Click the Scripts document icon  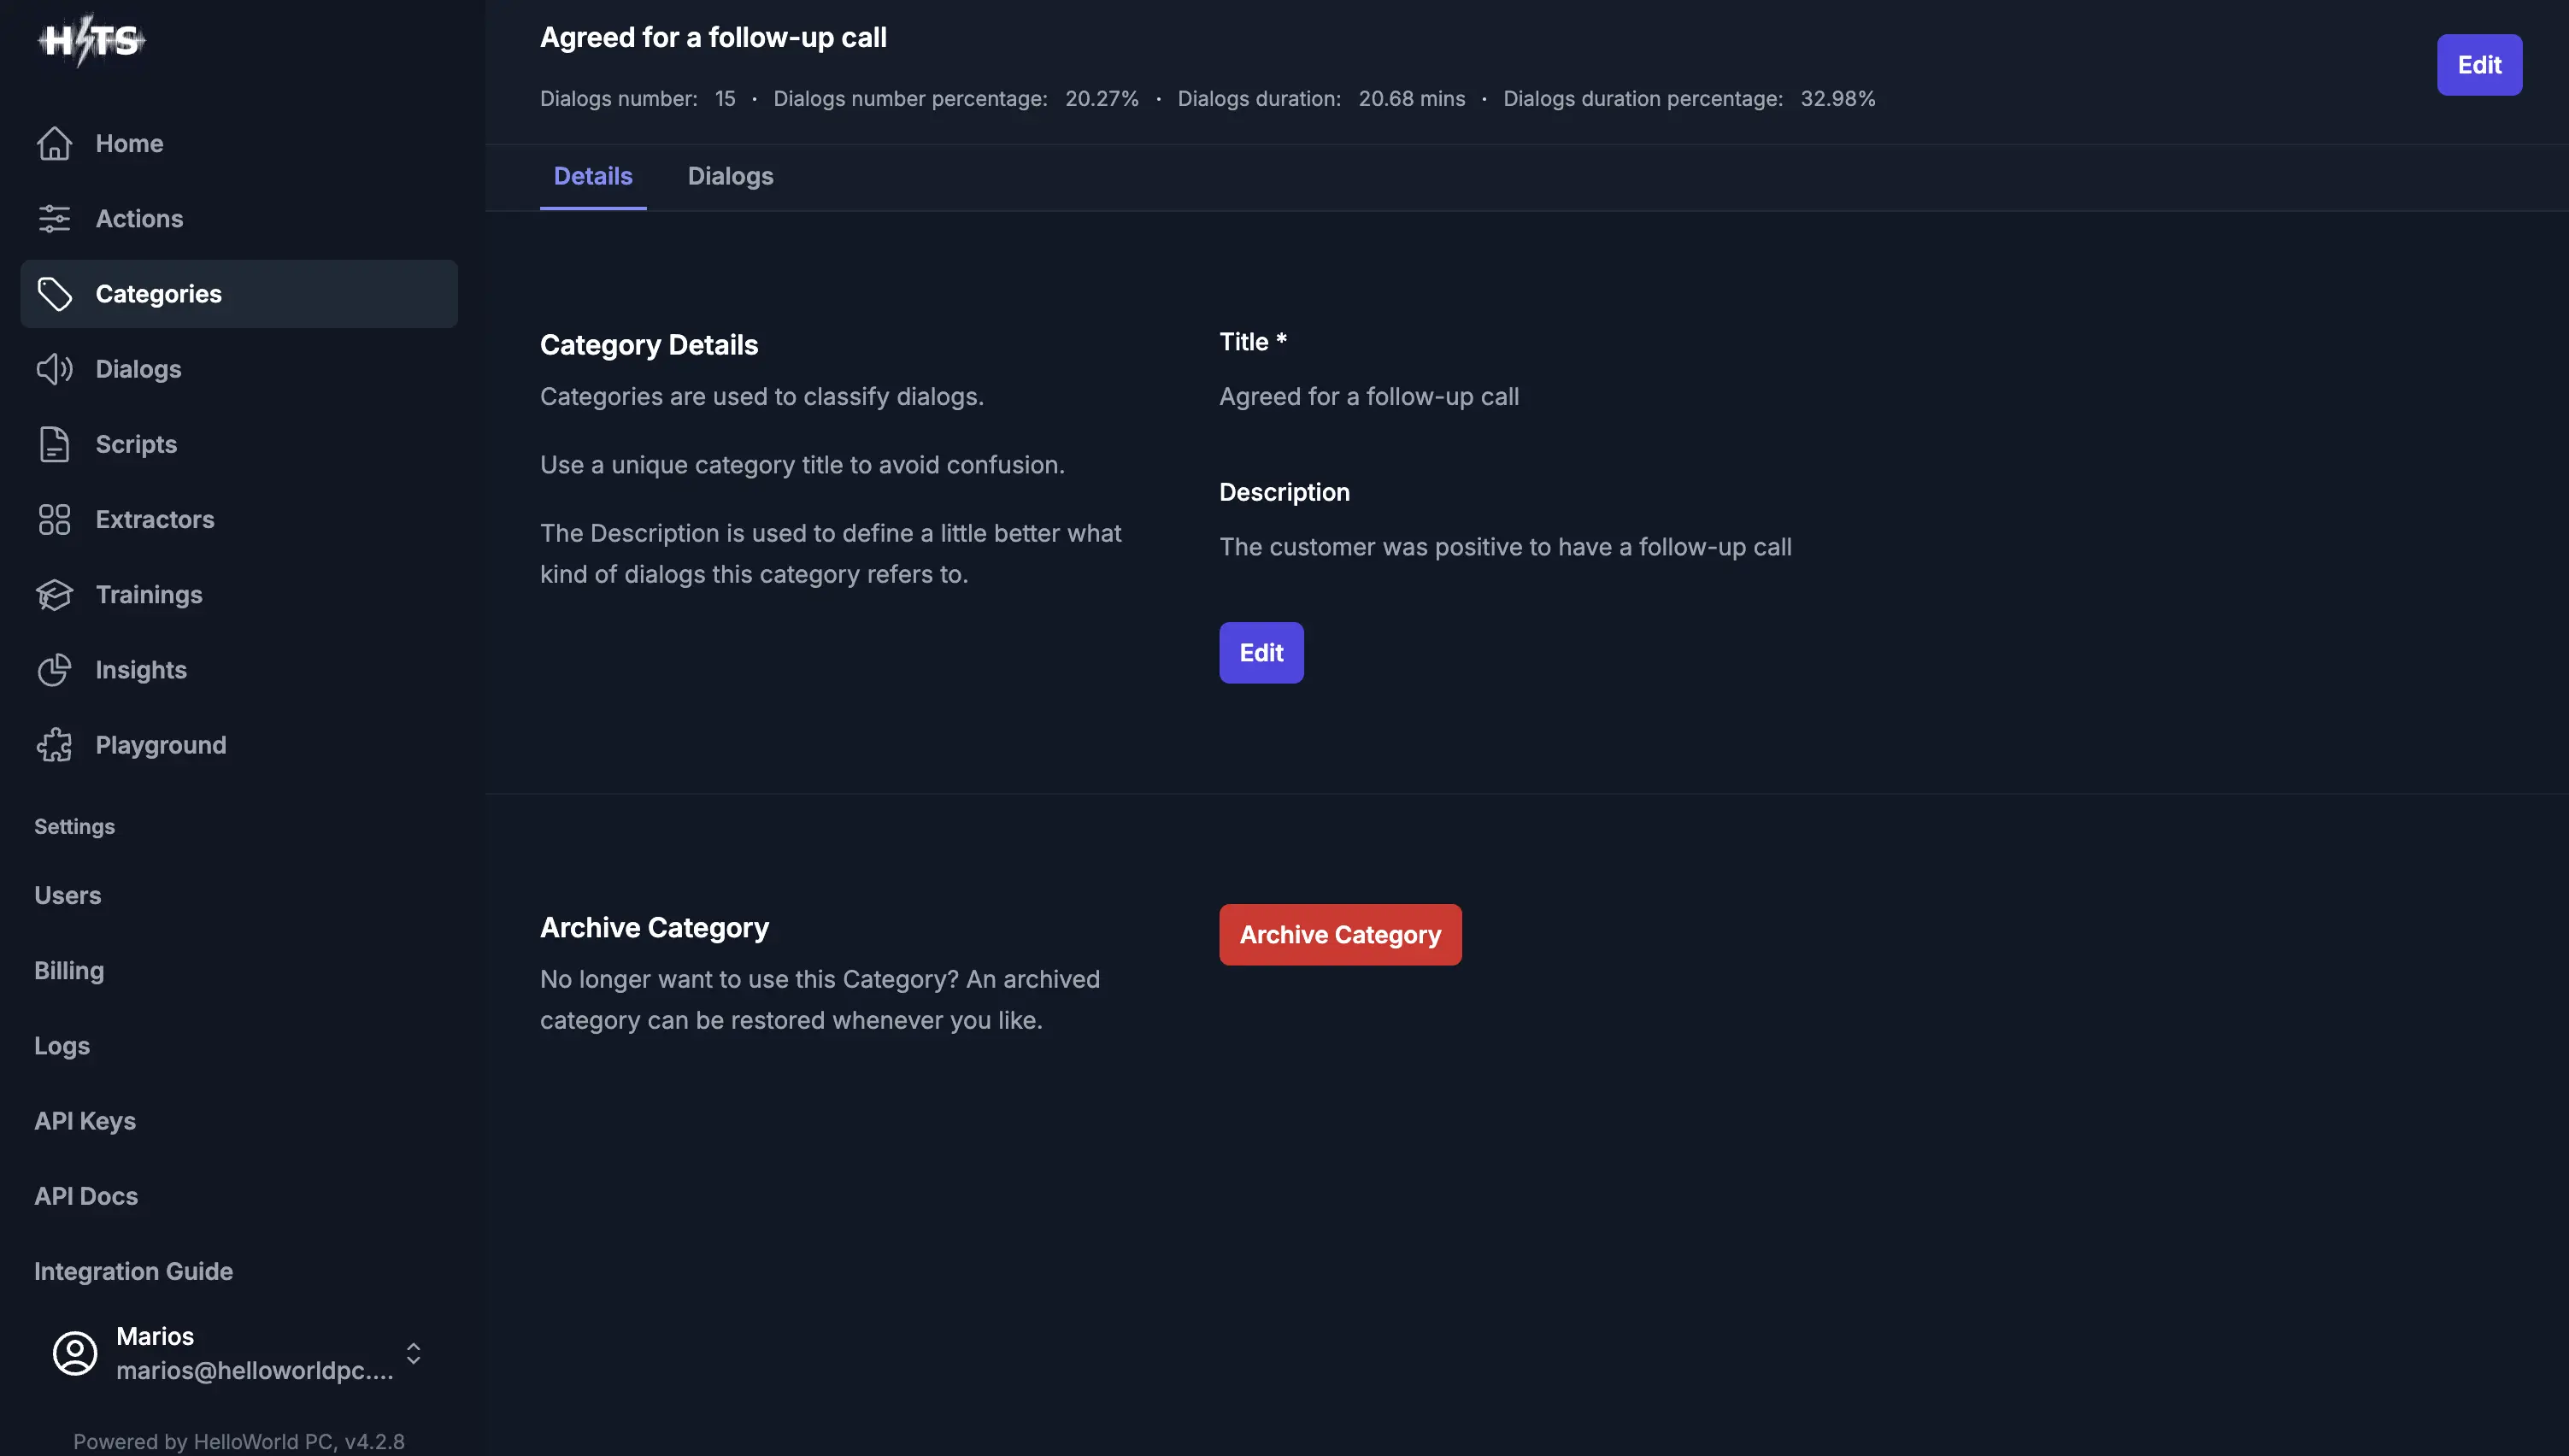[x=54, y=444]
